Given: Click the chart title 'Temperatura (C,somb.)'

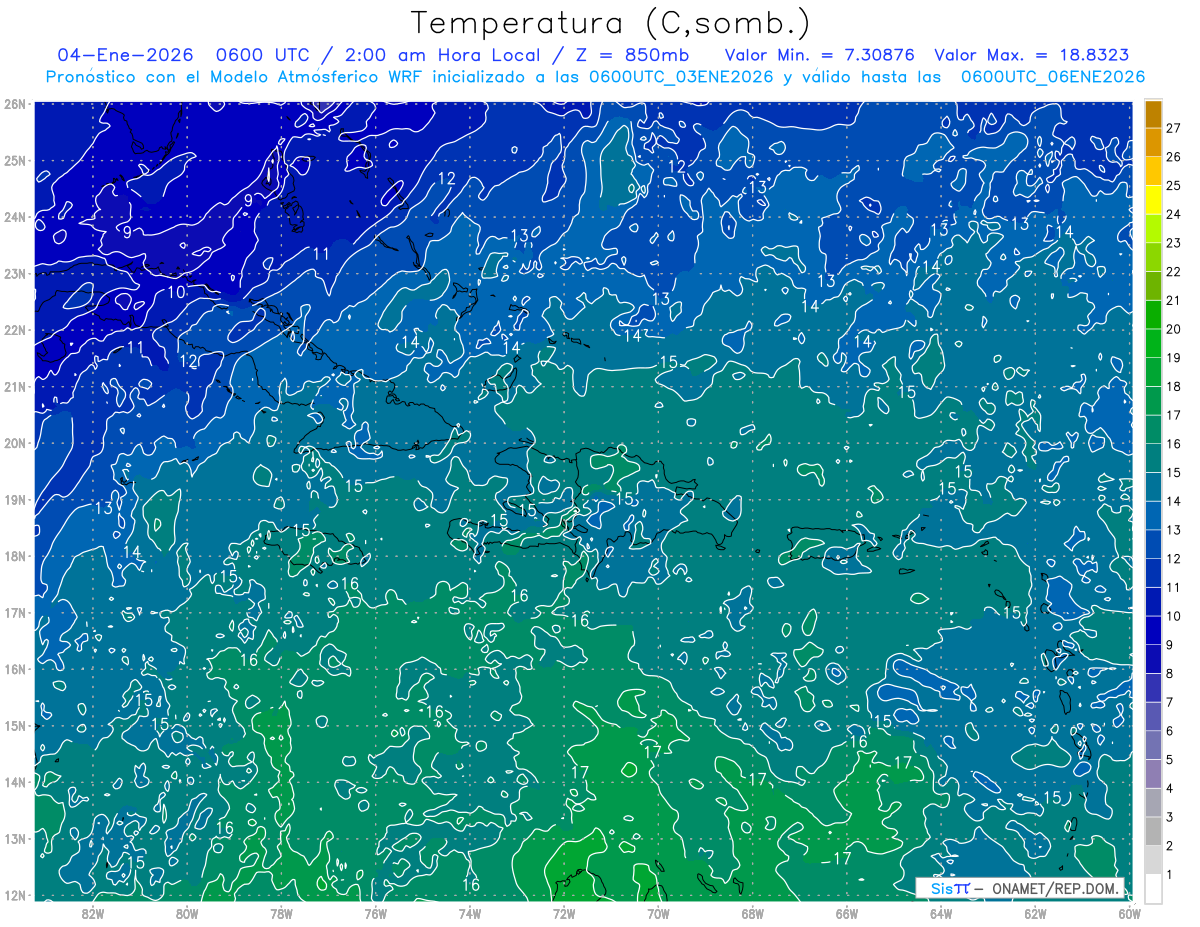Looking at the screenshot, I should [x=611, y=22].
